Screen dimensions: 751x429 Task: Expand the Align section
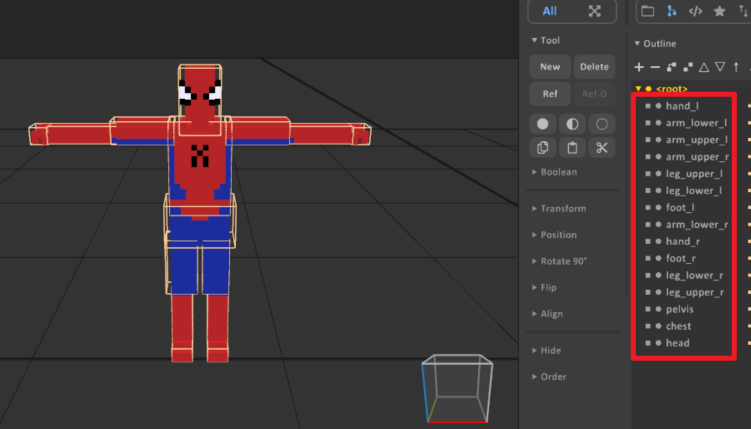pos(547,314)
